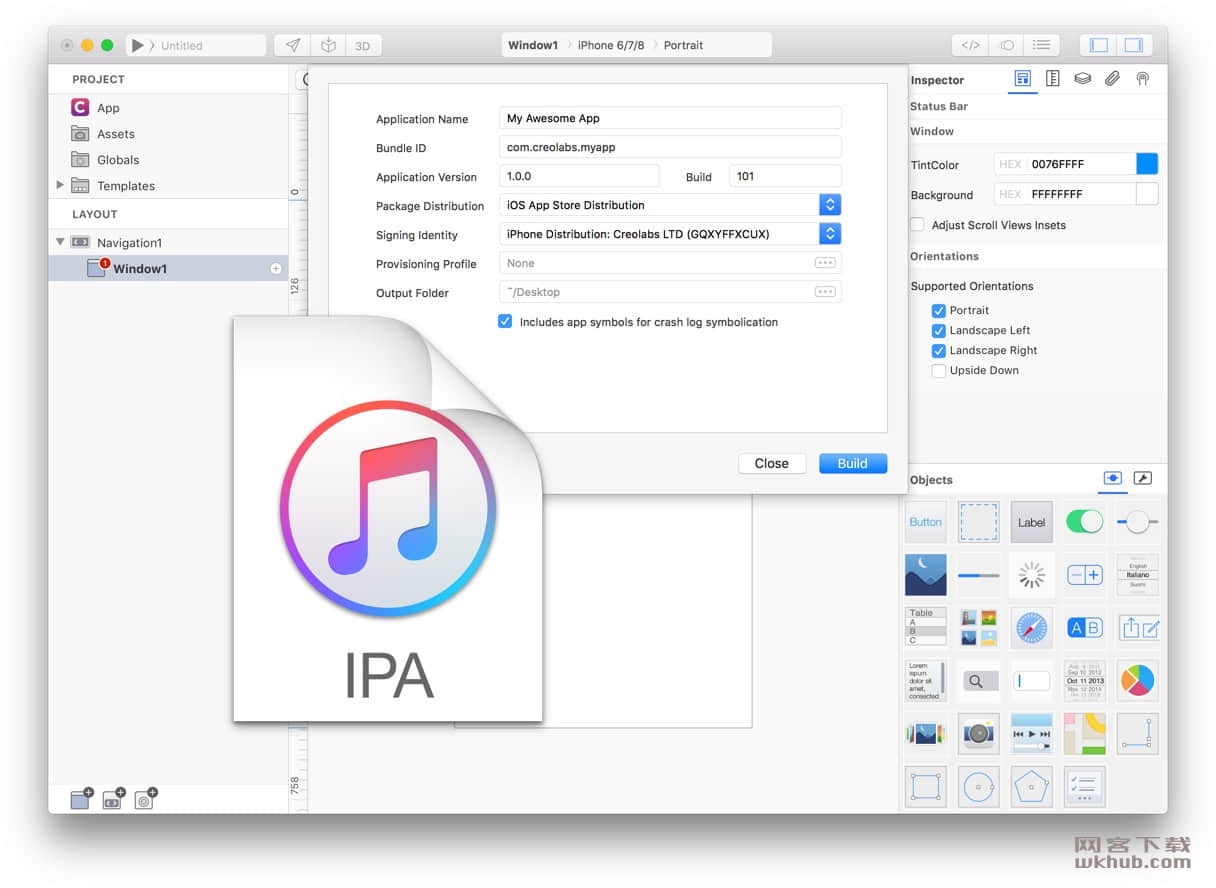Uncheck Landscape Left orientation
1216x888 pixels.
tap(938, 330)
